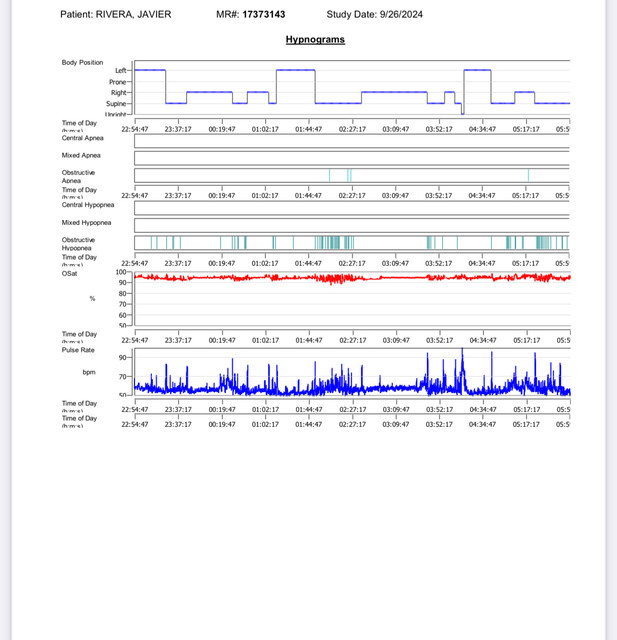This screenshot has width=617, height=640.
Task: Select the Obstructive Apnea row label
Action: (78, 176)
